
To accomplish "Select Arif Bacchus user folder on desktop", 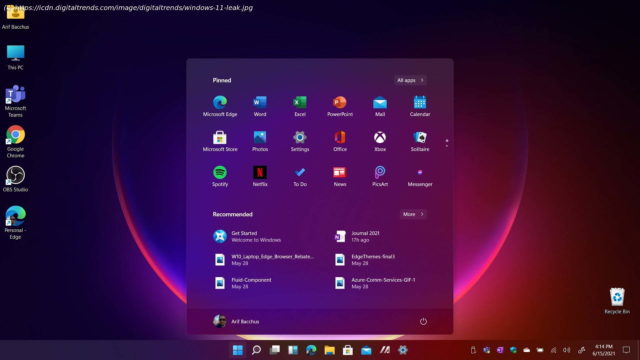I will coord(15,17).
